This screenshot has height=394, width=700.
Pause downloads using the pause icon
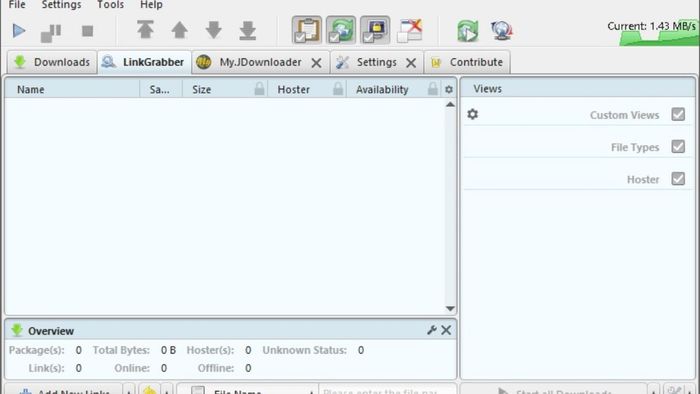coord(51,33)
